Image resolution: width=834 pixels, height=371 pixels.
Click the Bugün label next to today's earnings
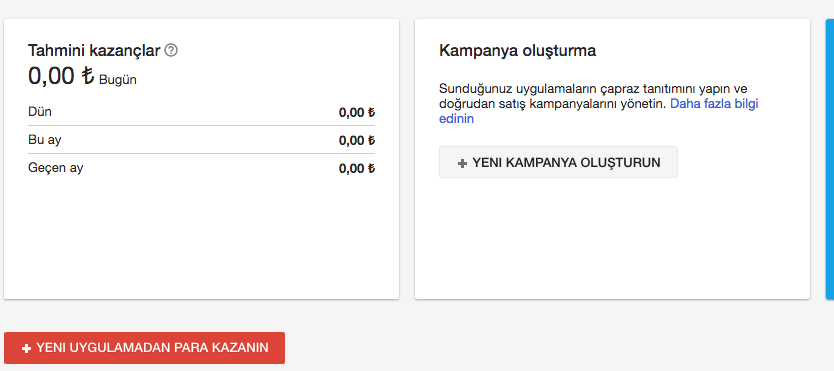point(118,80)
